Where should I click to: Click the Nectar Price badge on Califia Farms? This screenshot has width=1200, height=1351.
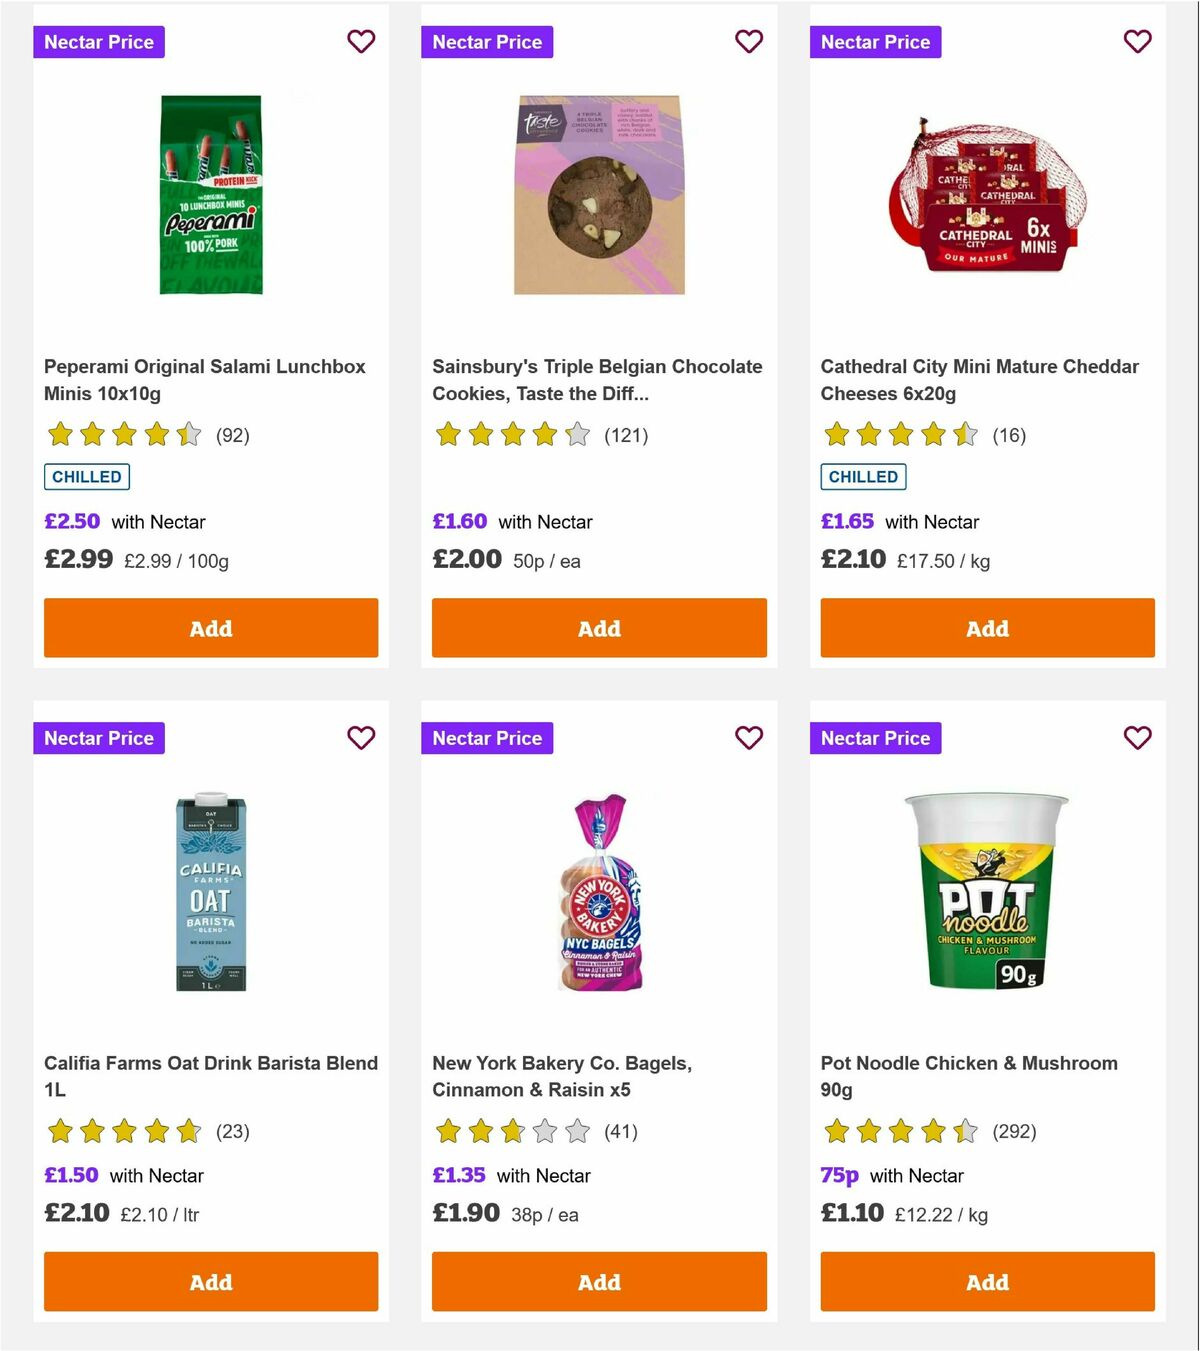[x=99, y=738]
